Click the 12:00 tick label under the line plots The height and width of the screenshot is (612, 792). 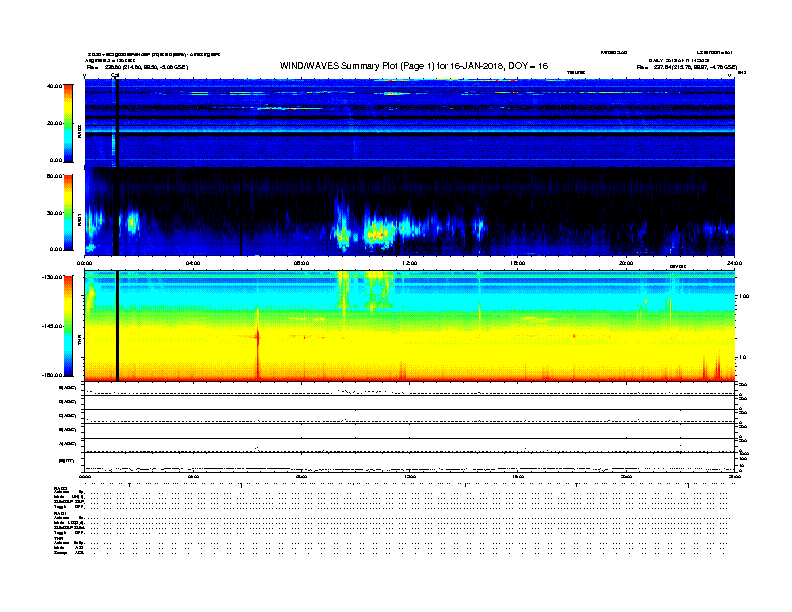[x=410, y=476]
